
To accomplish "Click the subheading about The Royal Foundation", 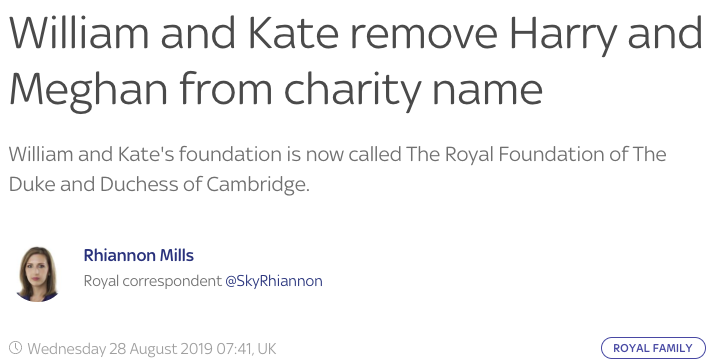I will click(x=337, y=169).
